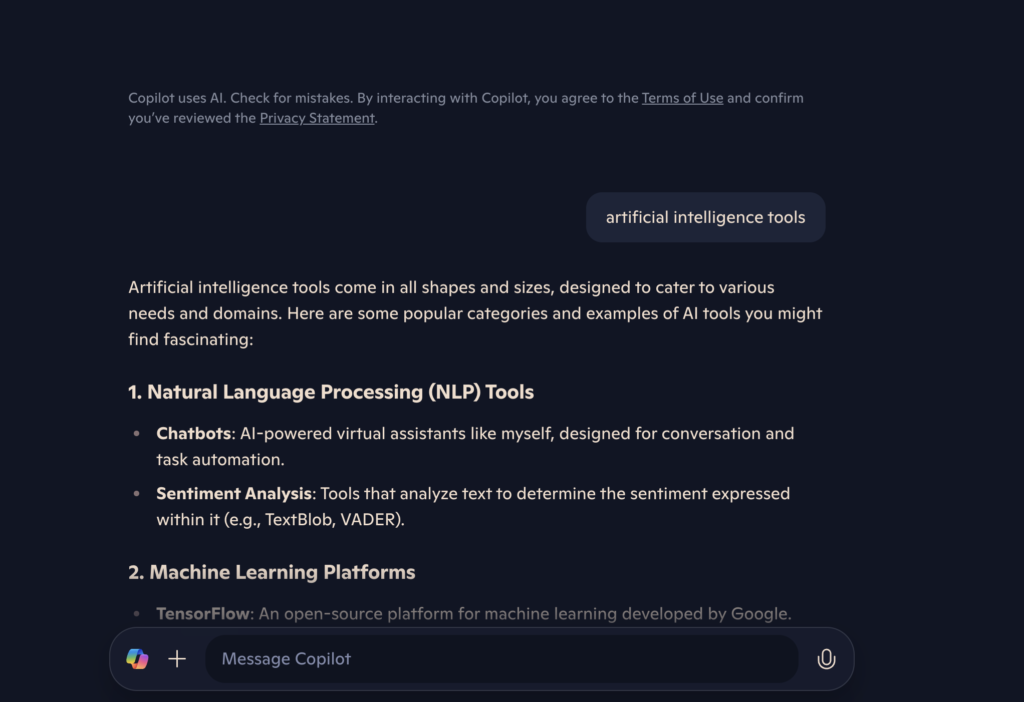Click the bullet point beside Chatbots

[x=137, y=434]
